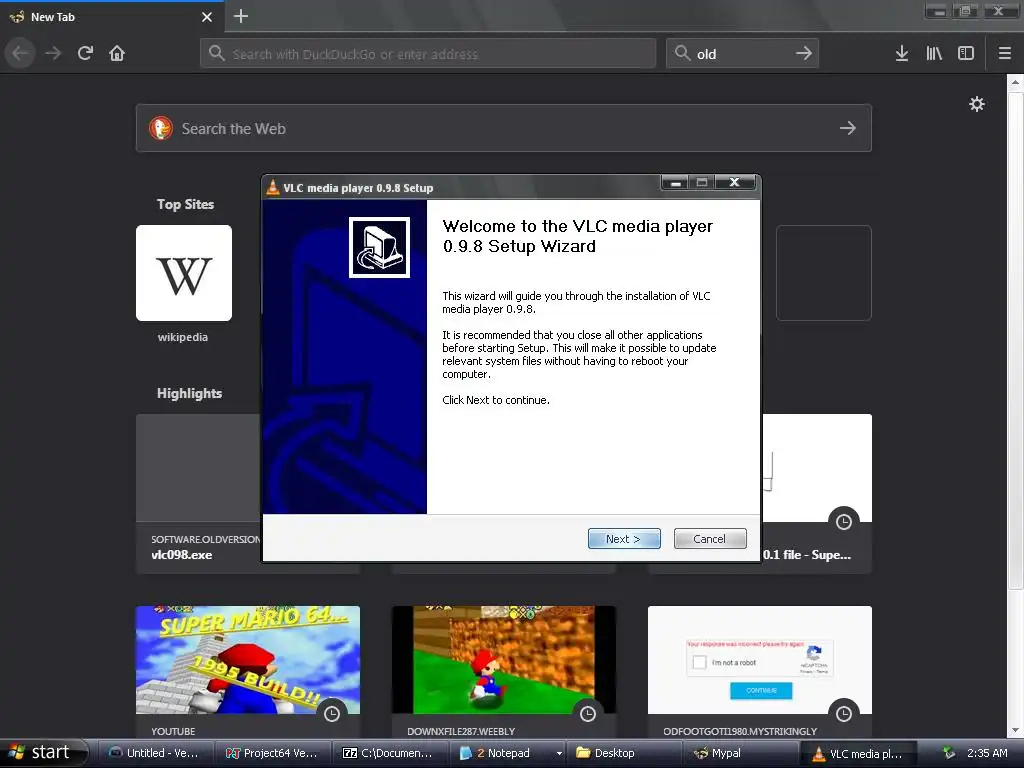
Task: Click the DuckDuckGo logo in search box
Action: [x=161, y=128]
